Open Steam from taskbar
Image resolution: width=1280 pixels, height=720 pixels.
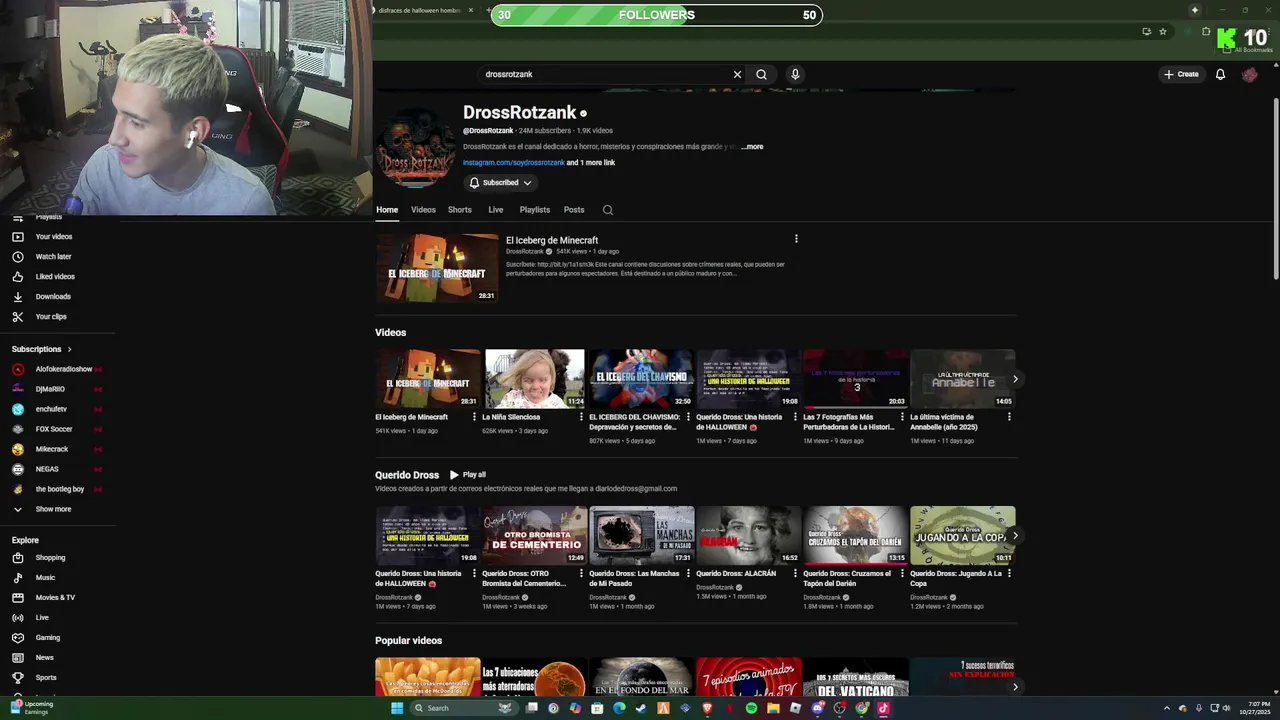tap(641, 708)
